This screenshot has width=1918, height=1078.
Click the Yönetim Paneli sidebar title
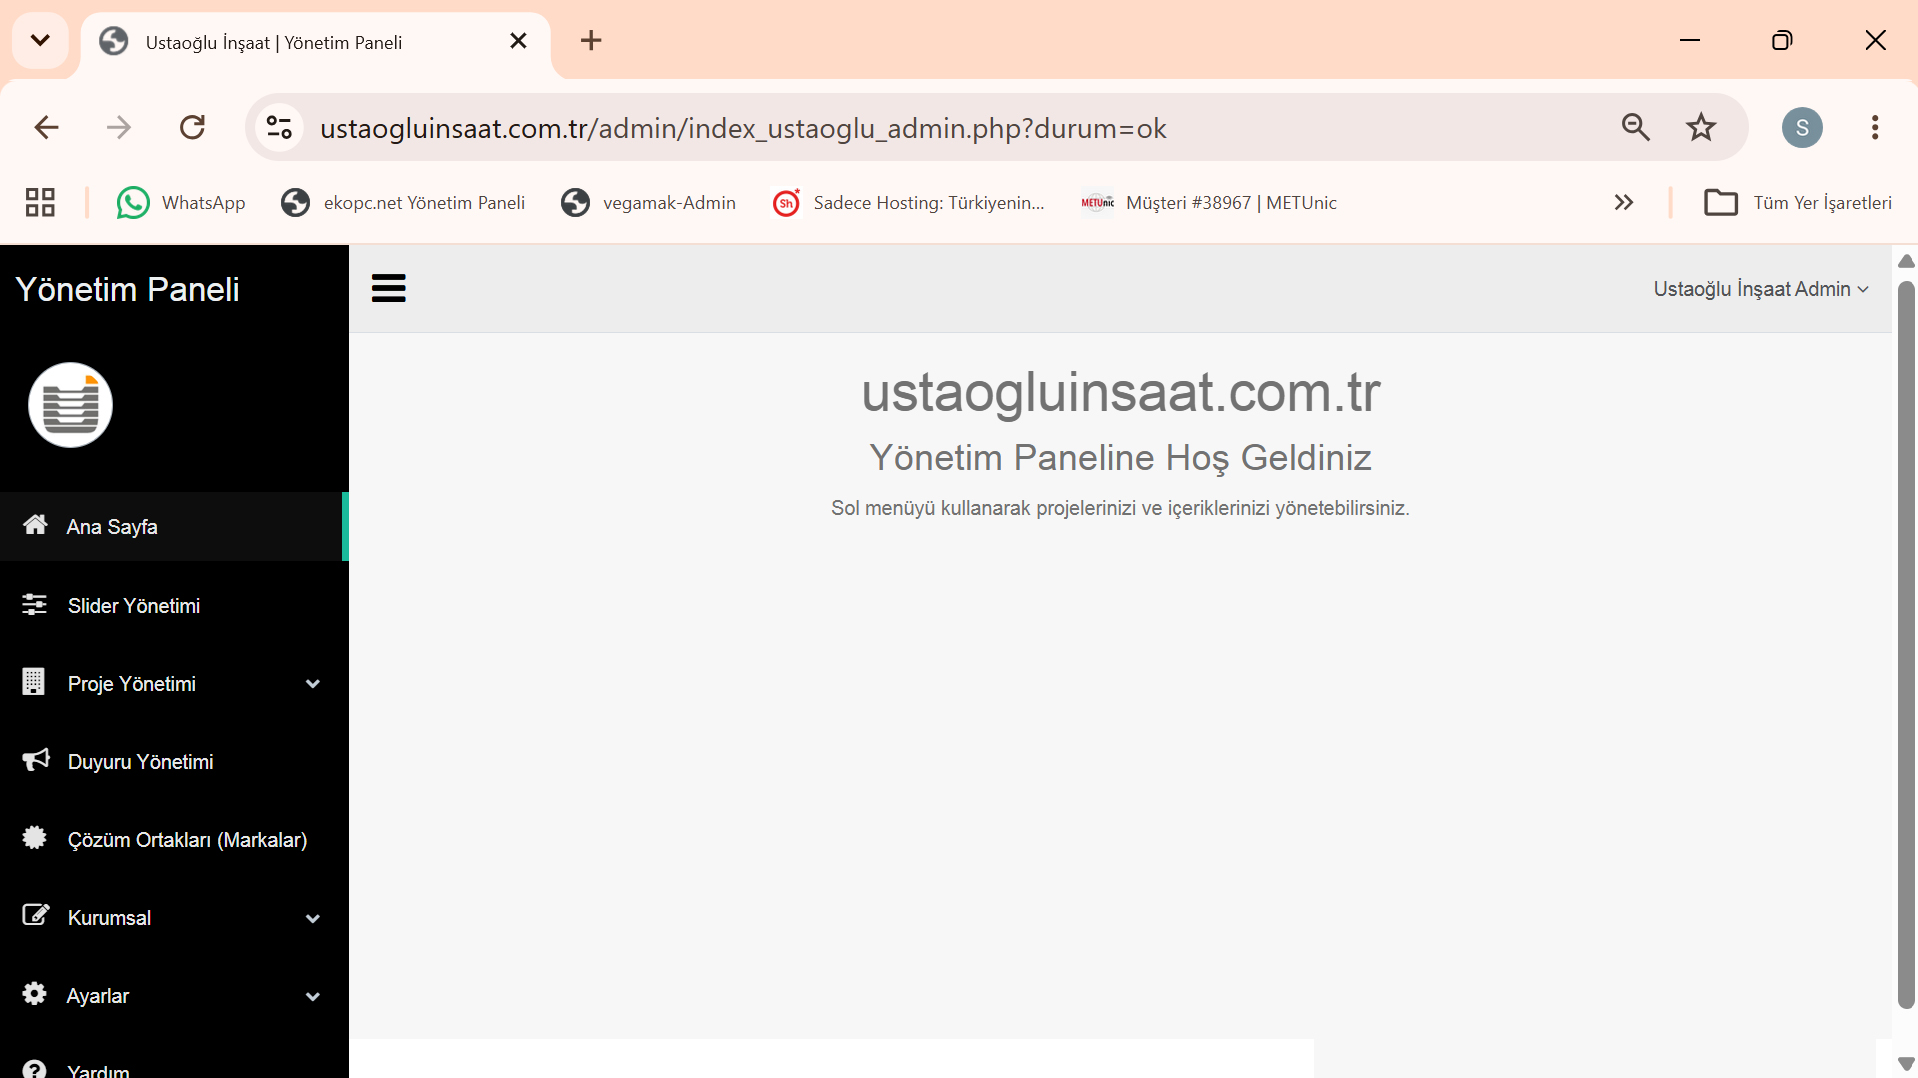point(128,289)
